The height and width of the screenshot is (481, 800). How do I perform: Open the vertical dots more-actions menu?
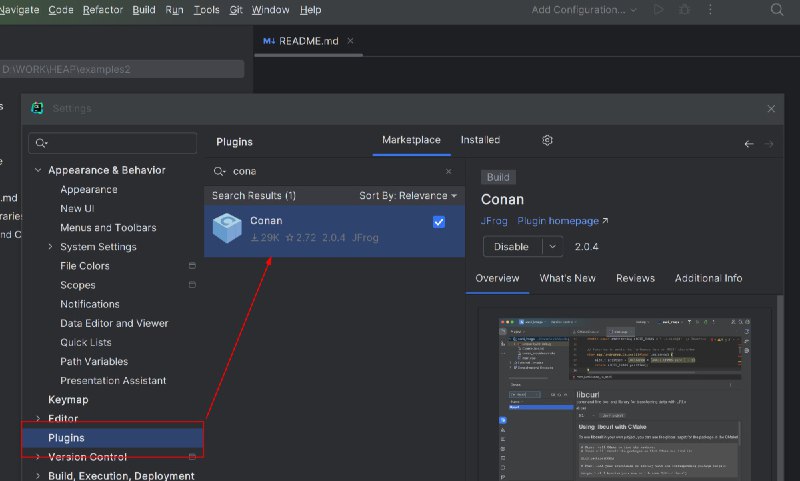pyautogui.click(x=710, y=10)
